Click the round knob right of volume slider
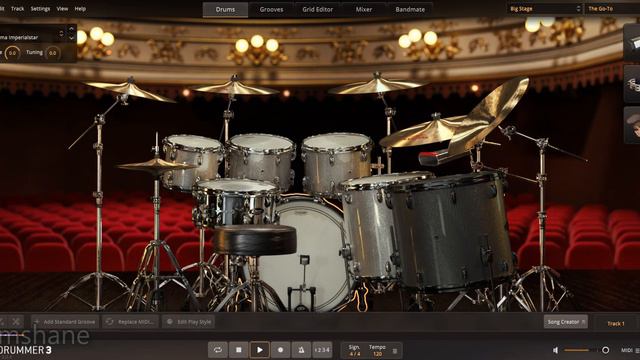 tap(606, 350)
